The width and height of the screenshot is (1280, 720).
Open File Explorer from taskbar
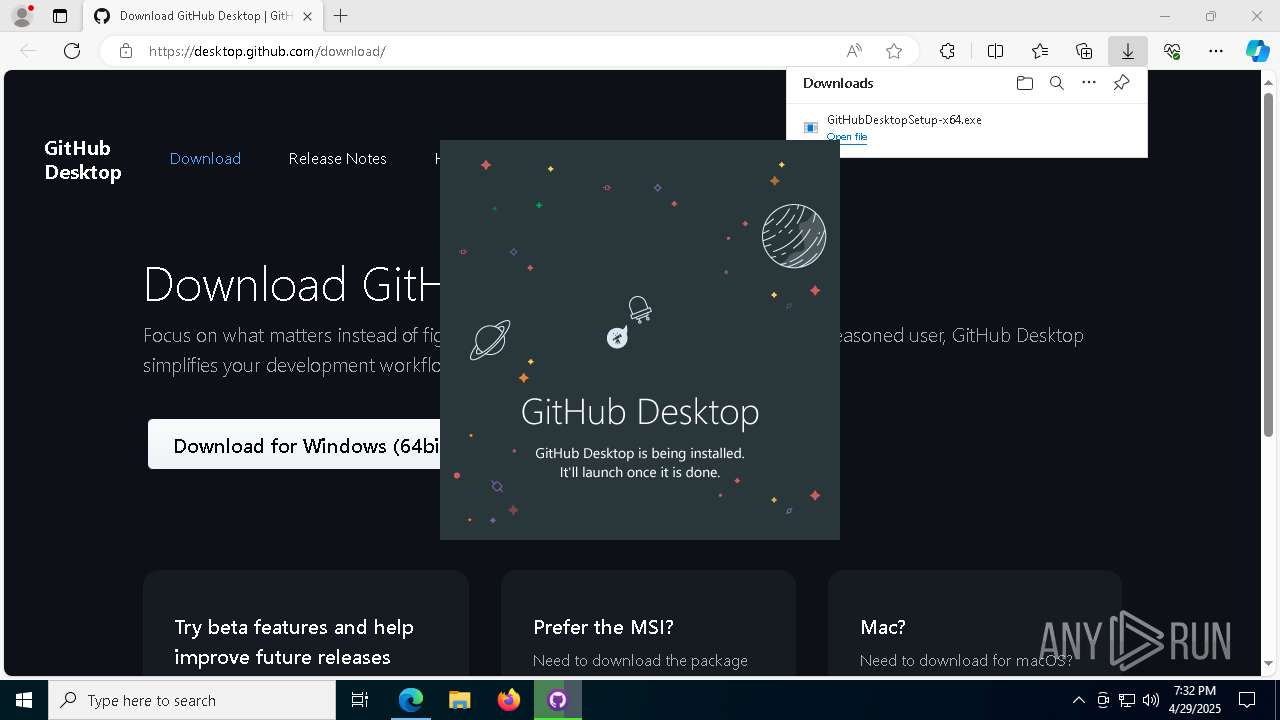[459, 700]
